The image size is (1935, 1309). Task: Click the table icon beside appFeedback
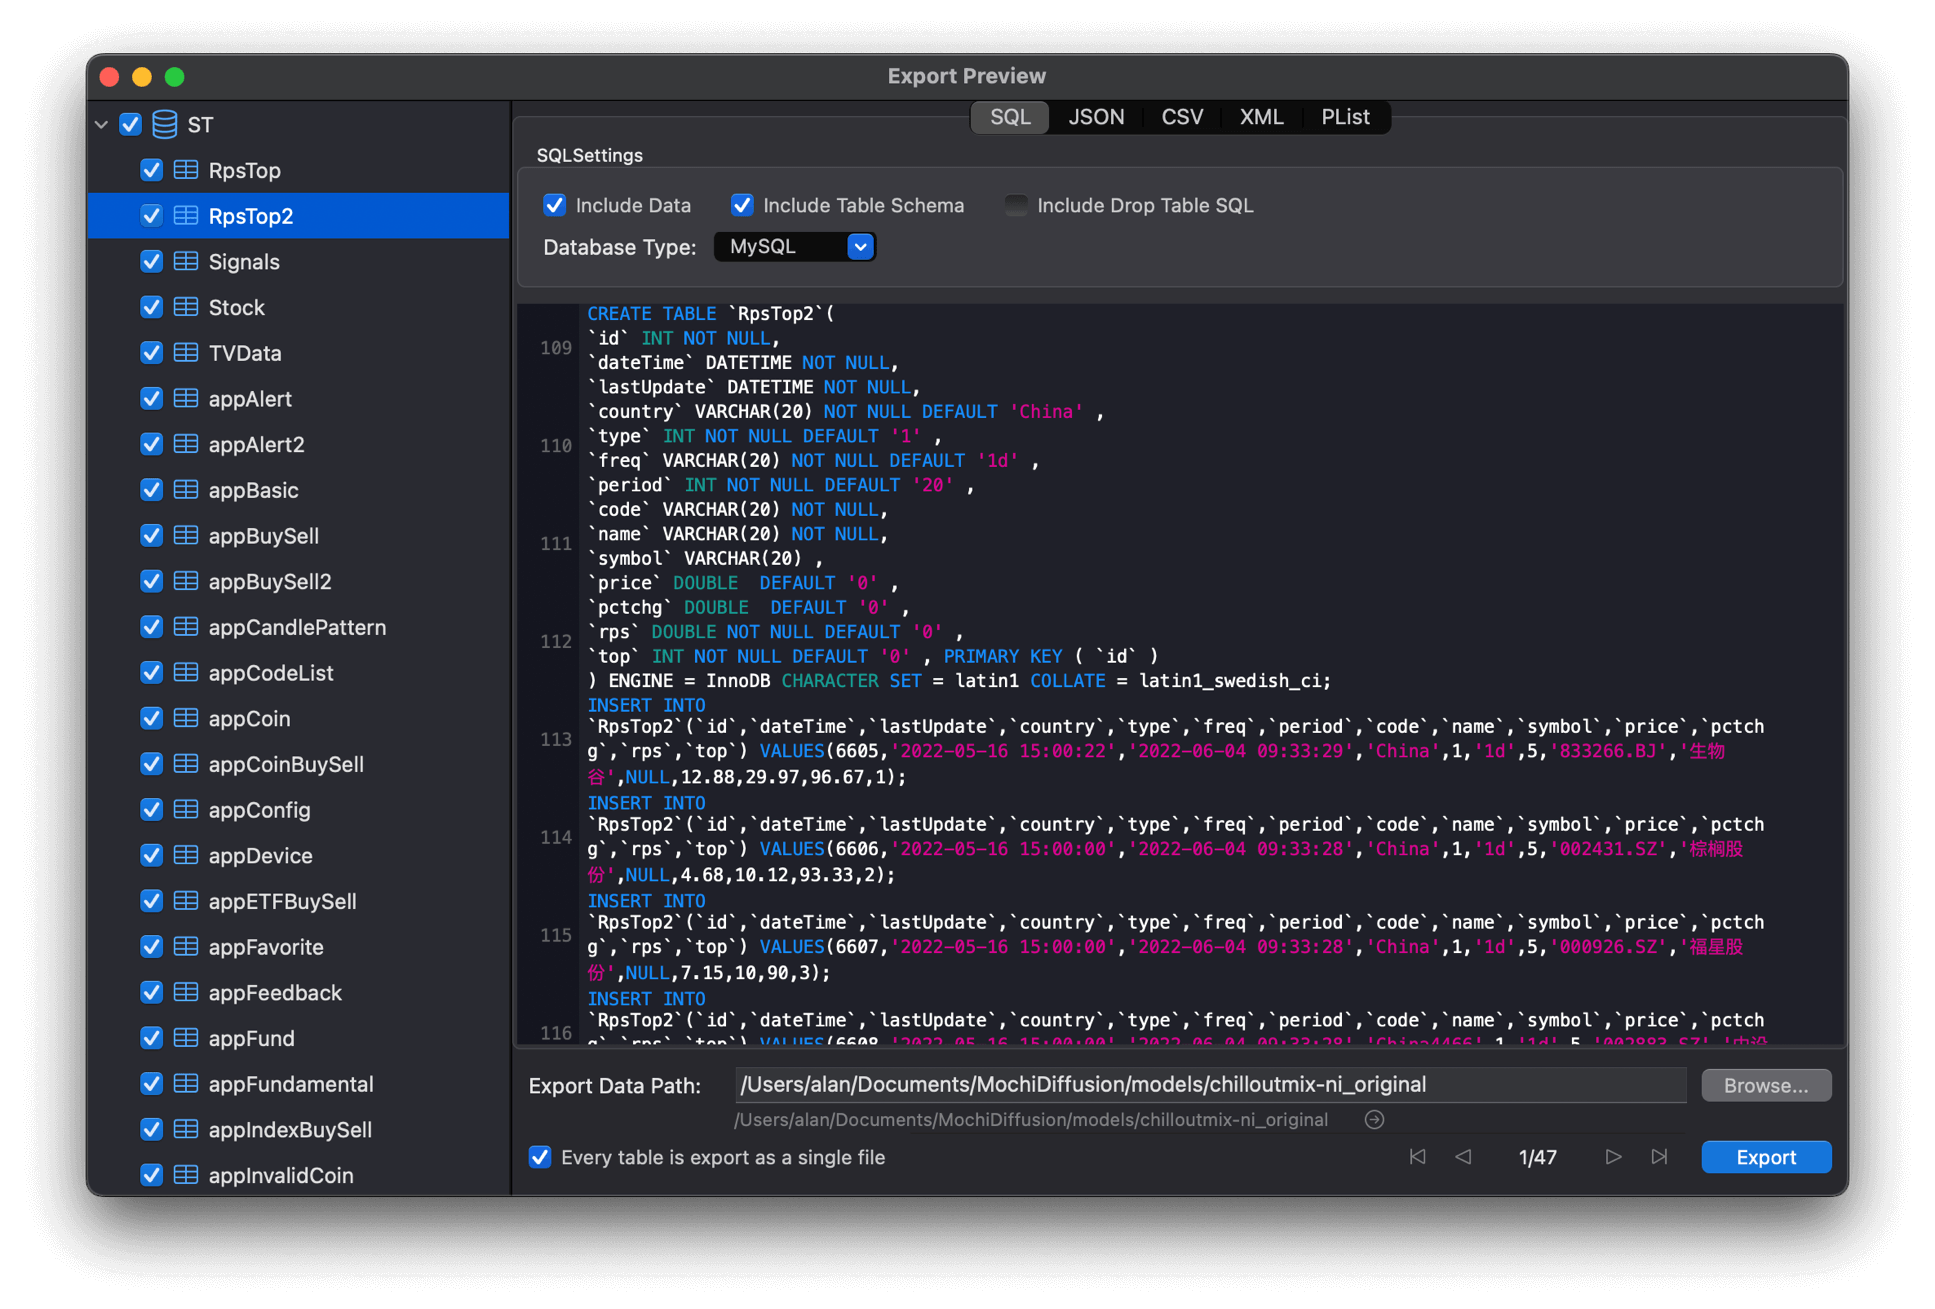pyautogui.click(x=186, y=992)
